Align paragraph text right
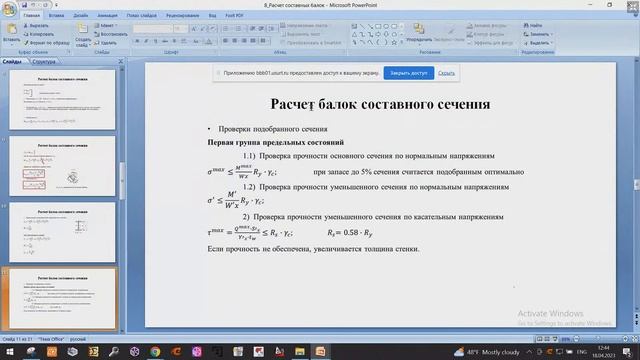Image resolution: width=640 pixels, height=360 pixels. point(244,41)
